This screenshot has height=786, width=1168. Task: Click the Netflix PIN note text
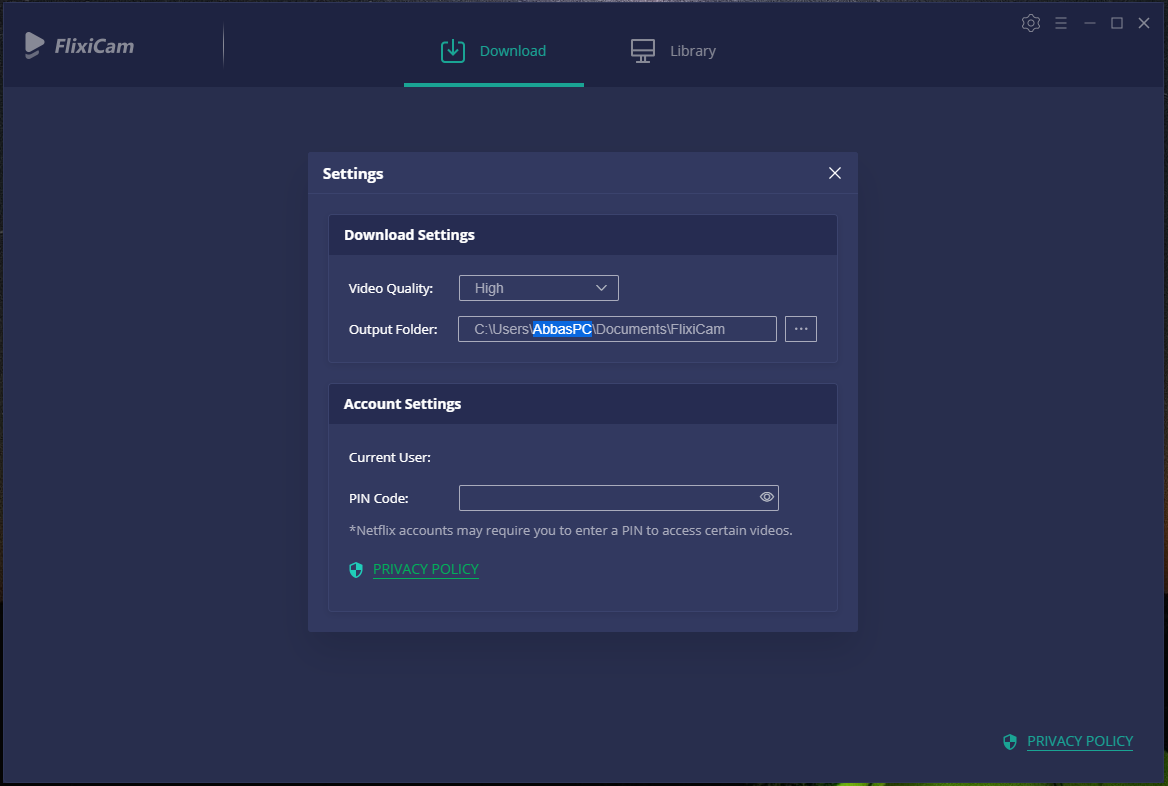(571, 530)
